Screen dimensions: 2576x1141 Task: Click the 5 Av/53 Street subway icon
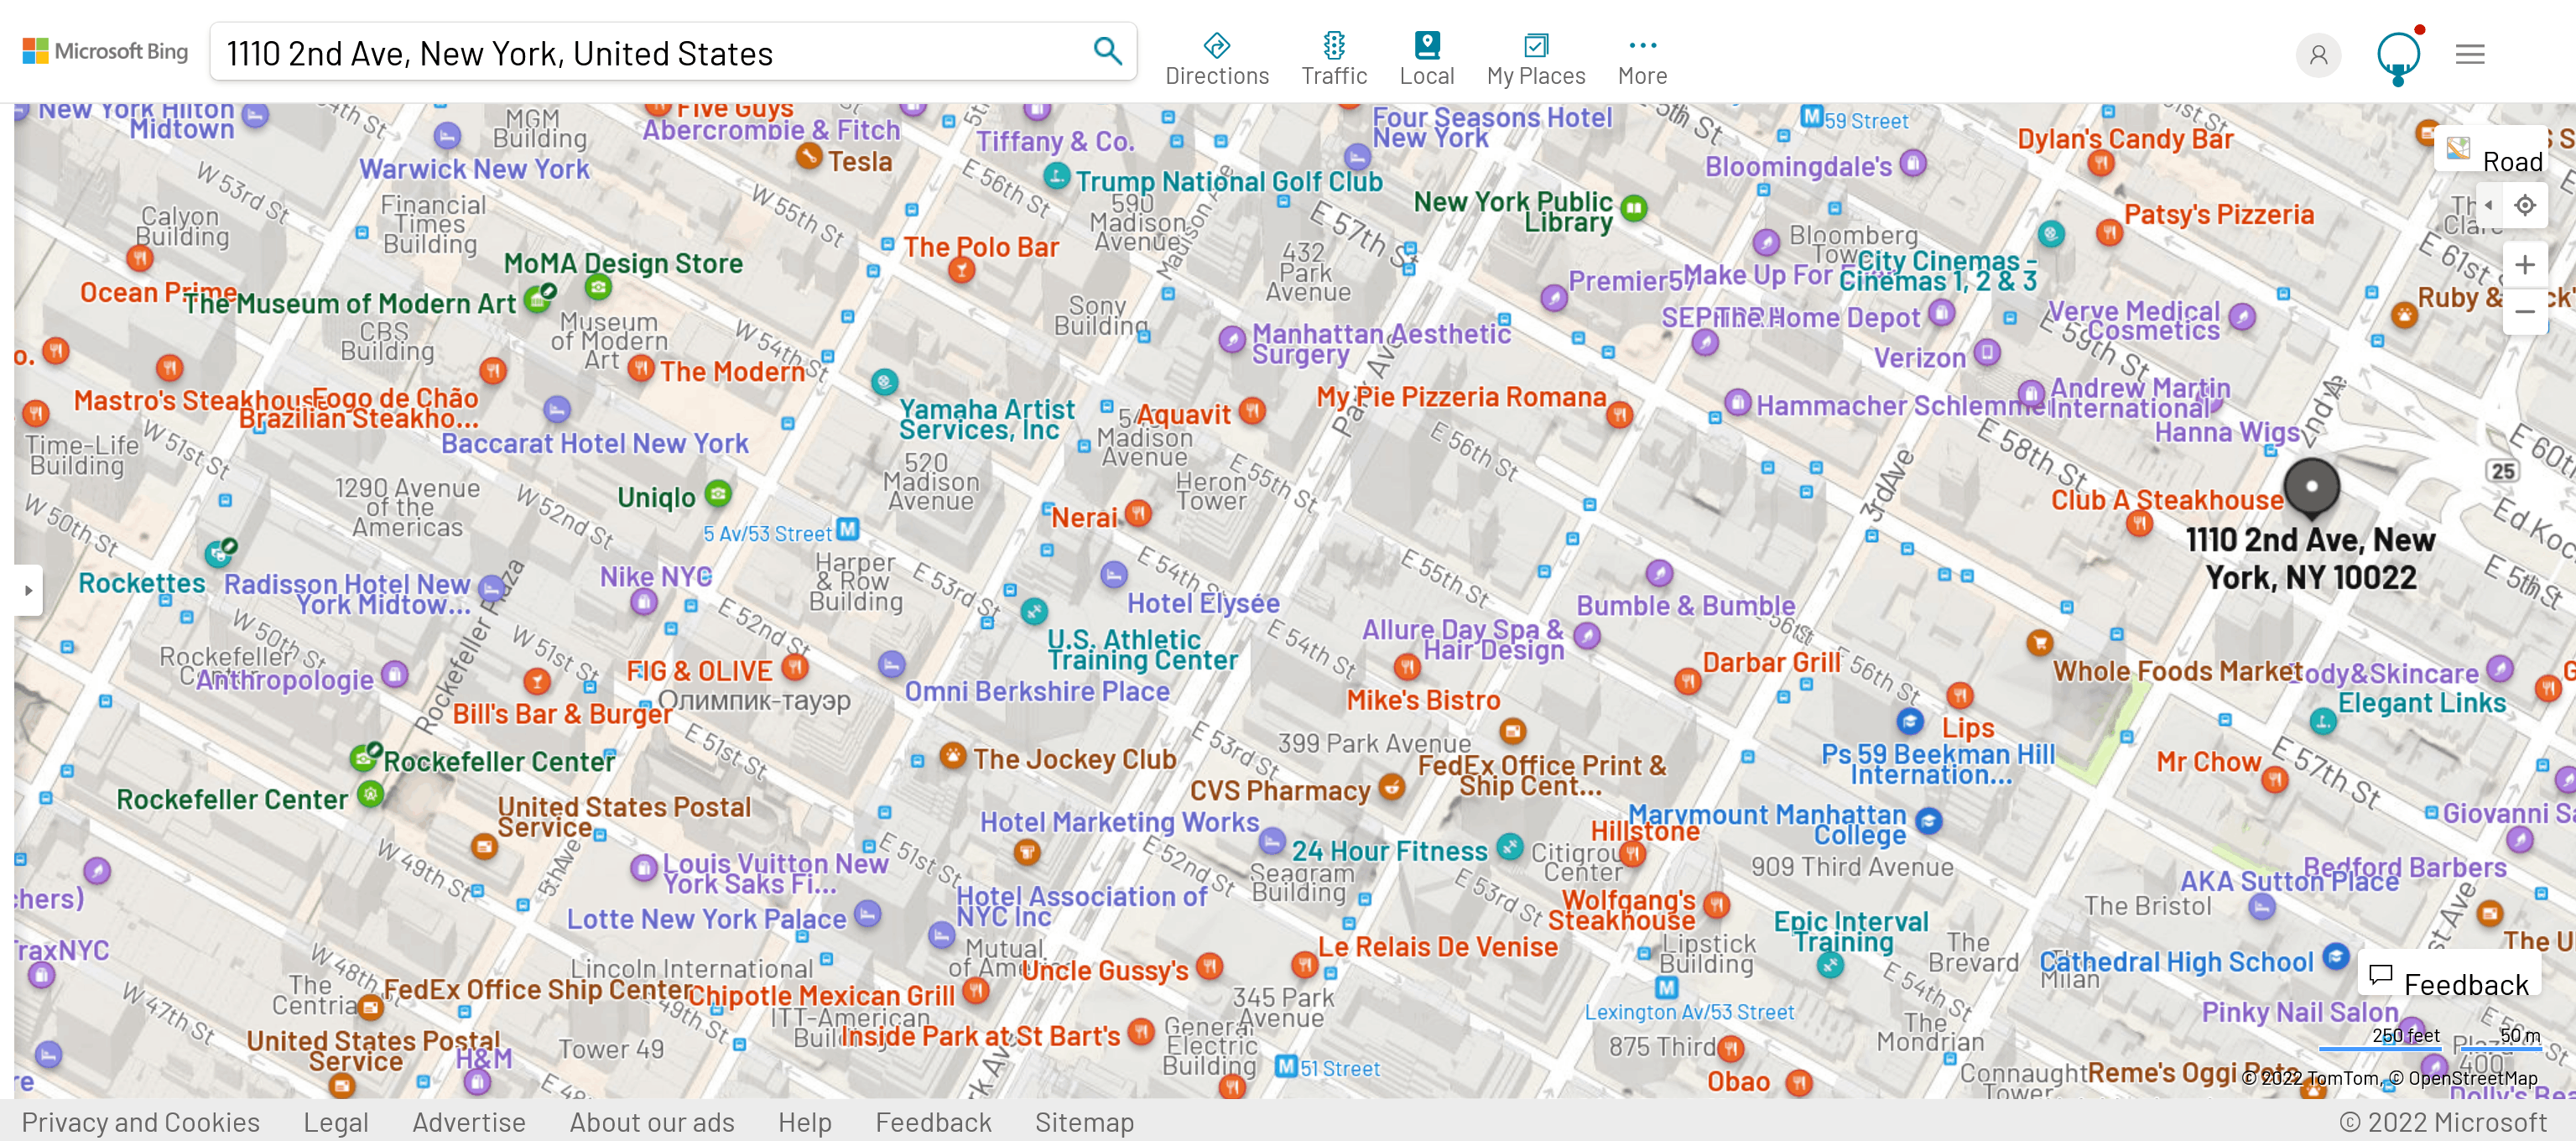pyautogui.click(x=848, y=529)
